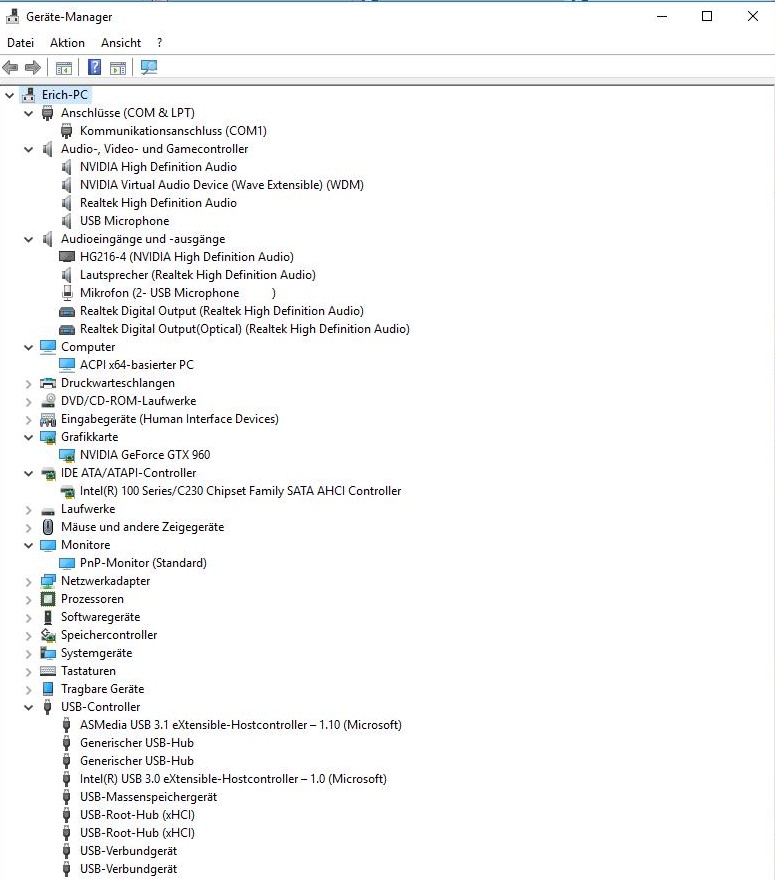Select Realtek Digital Output(Optical) entry
Image resolution: width=775 pixels, height=880 pixels.
(245, 329)
